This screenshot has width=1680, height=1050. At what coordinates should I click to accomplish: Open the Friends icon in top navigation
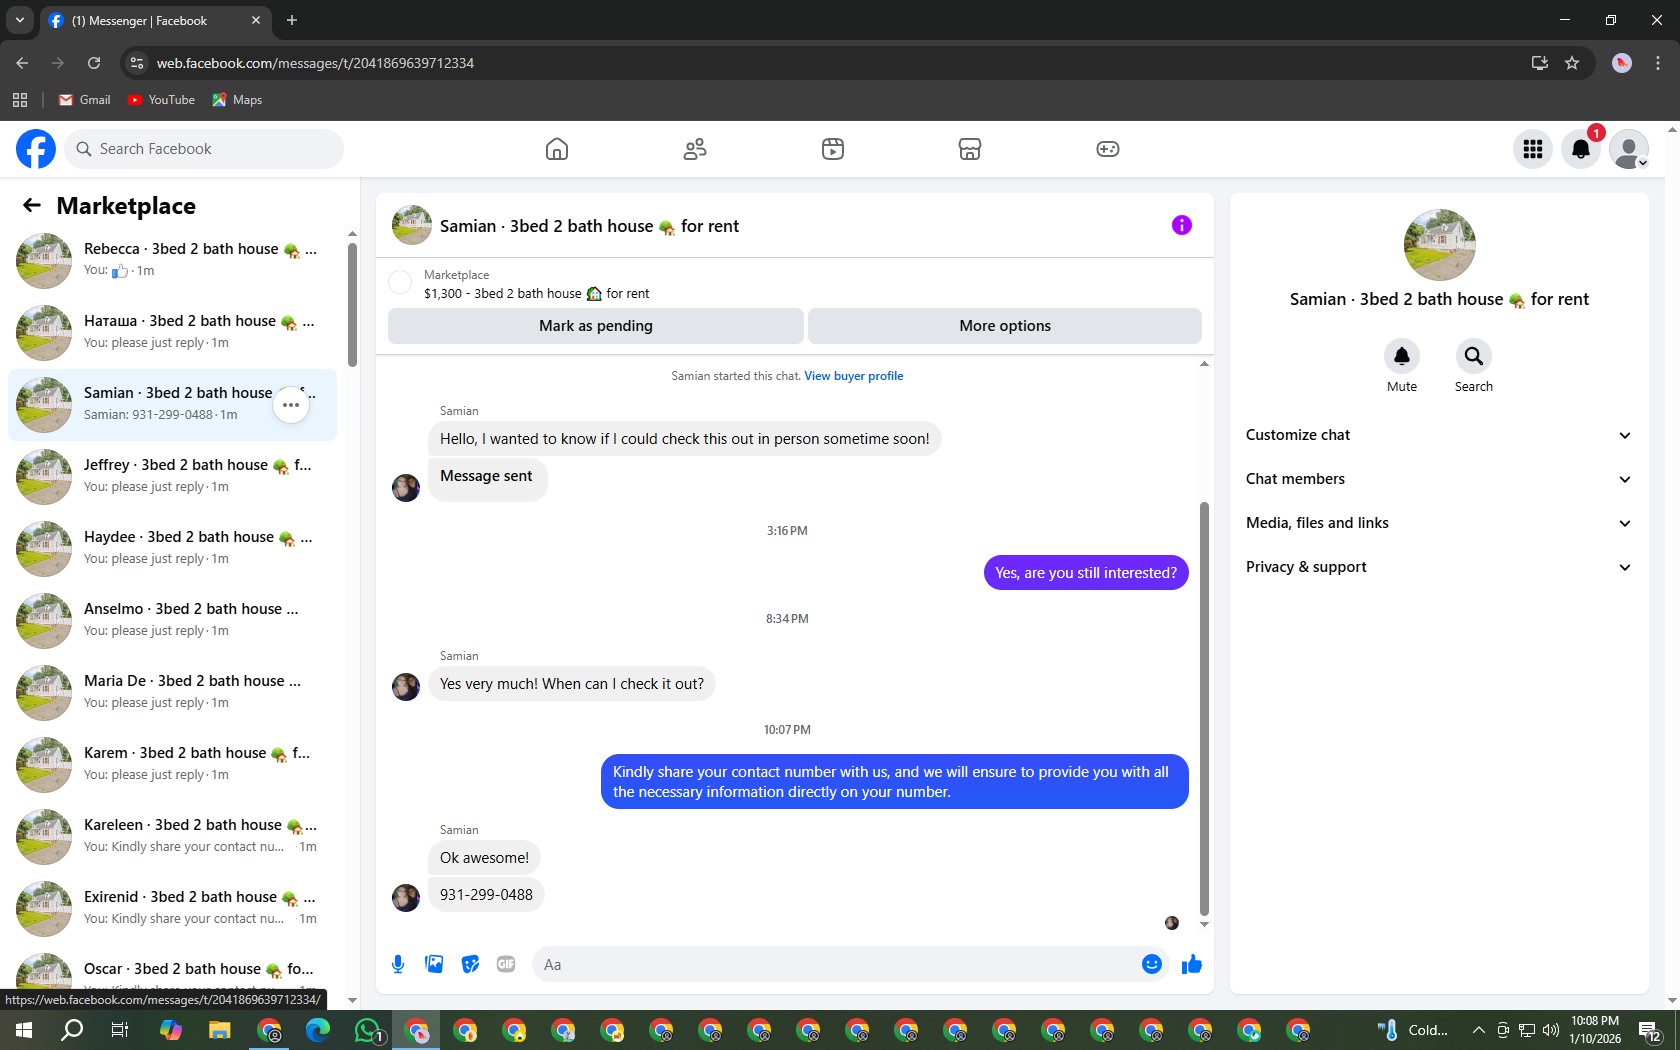(x=695, y=149)
